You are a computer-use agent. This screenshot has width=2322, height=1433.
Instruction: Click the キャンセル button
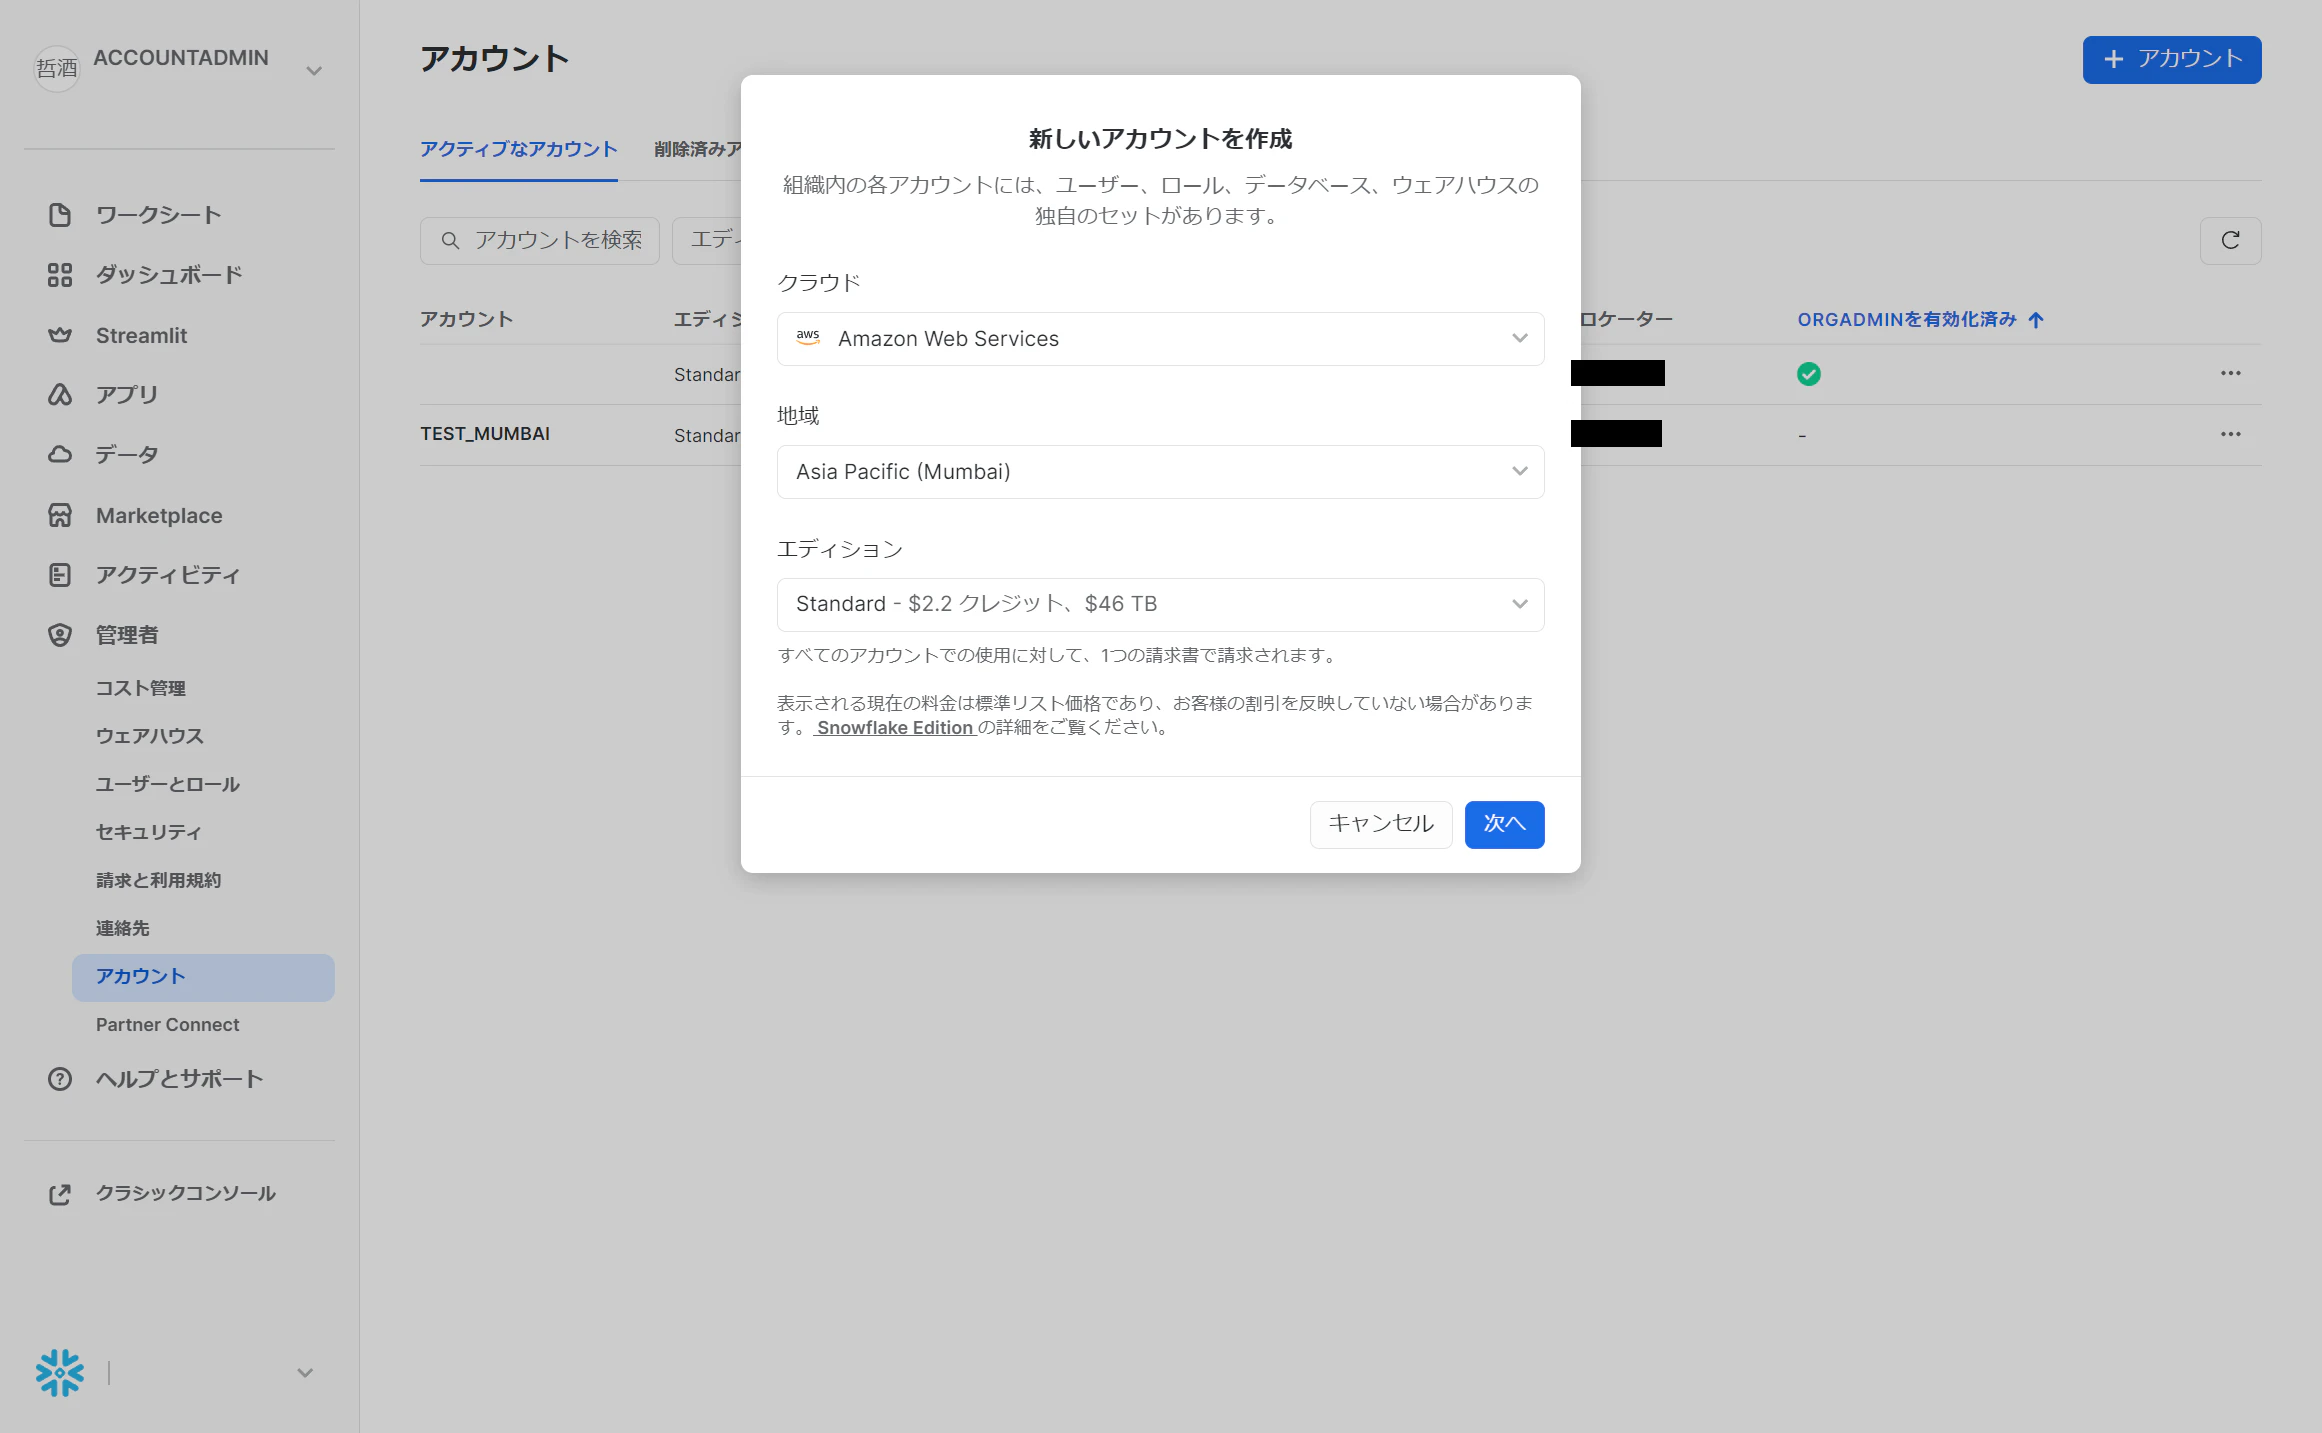(x=1380, y=824)
